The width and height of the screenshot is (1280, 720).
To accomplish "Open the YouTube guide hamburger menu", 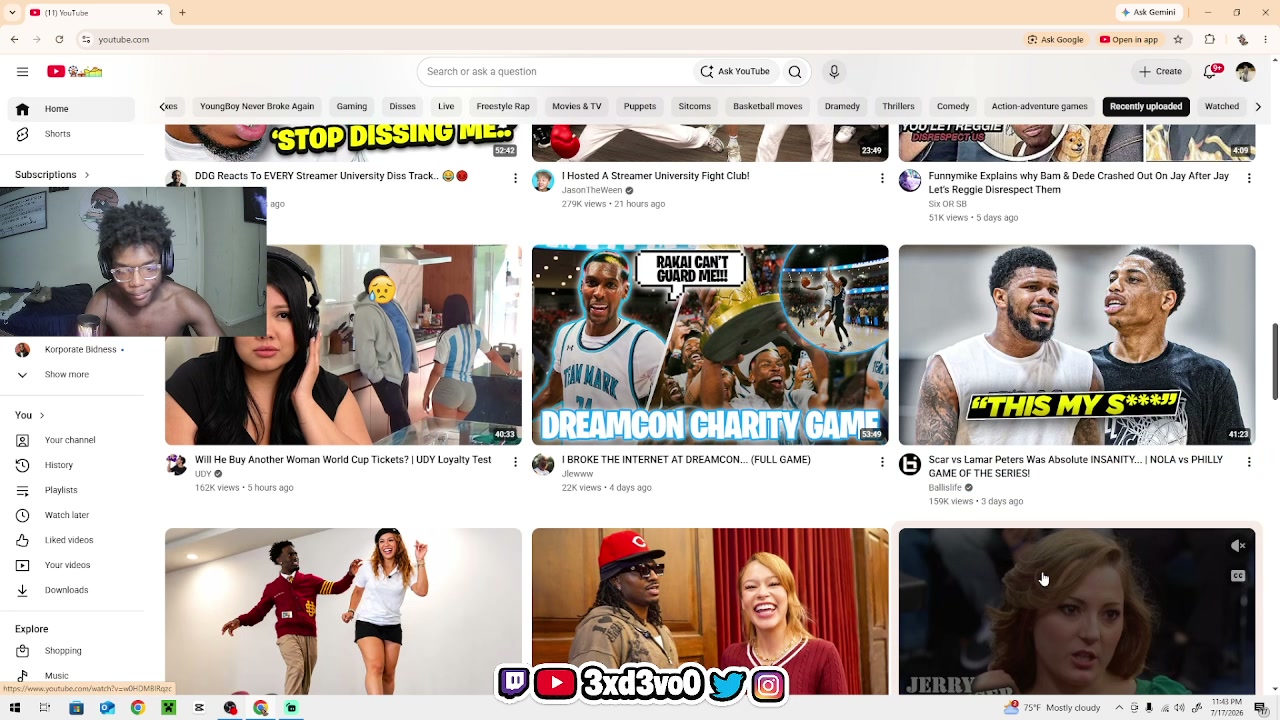I will pos(22,71).
